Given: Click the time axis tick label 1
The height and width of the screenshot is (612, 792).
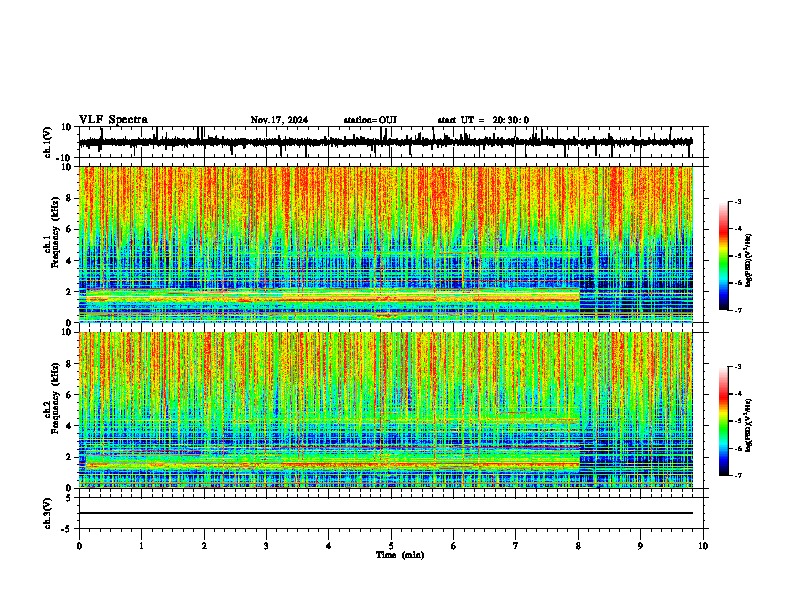Looking at the screenshot, I should pos(141,546).
